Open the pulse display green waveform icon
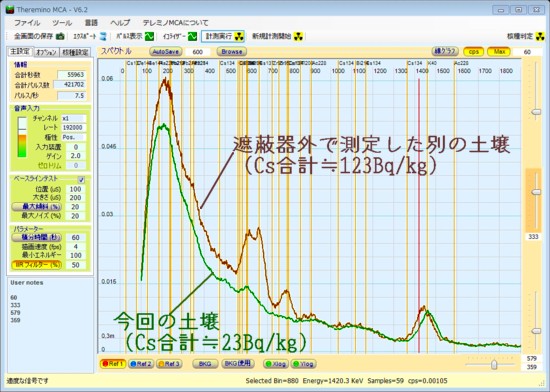 (149, 36)
